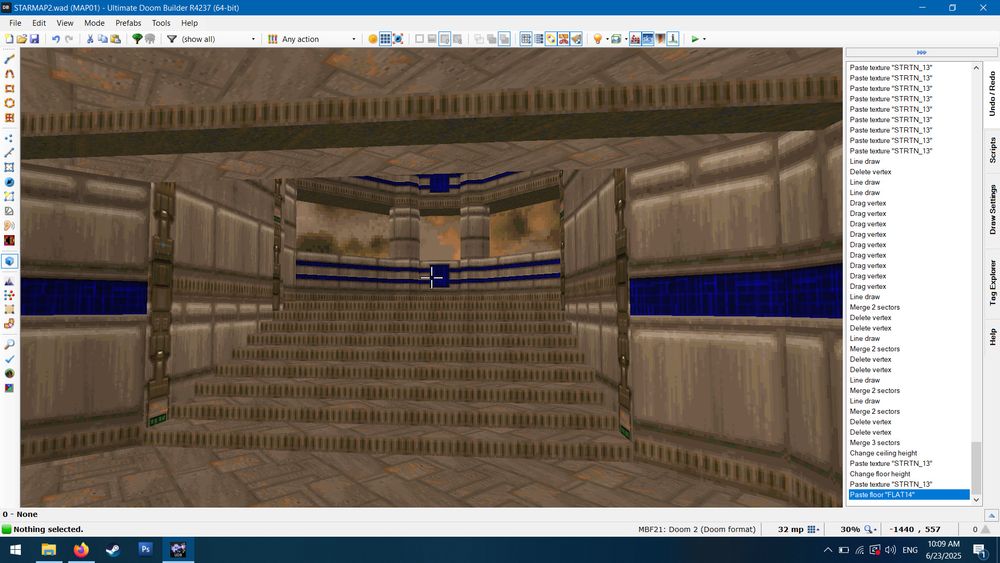Select the 'Change floor height' history entry
Viewport: 1000px width, 563px height.
(880, 474)
